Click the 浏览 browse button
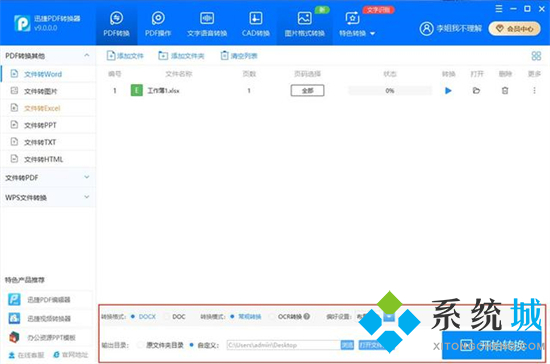Screen dimensions: 550x364 click(347, 345)
